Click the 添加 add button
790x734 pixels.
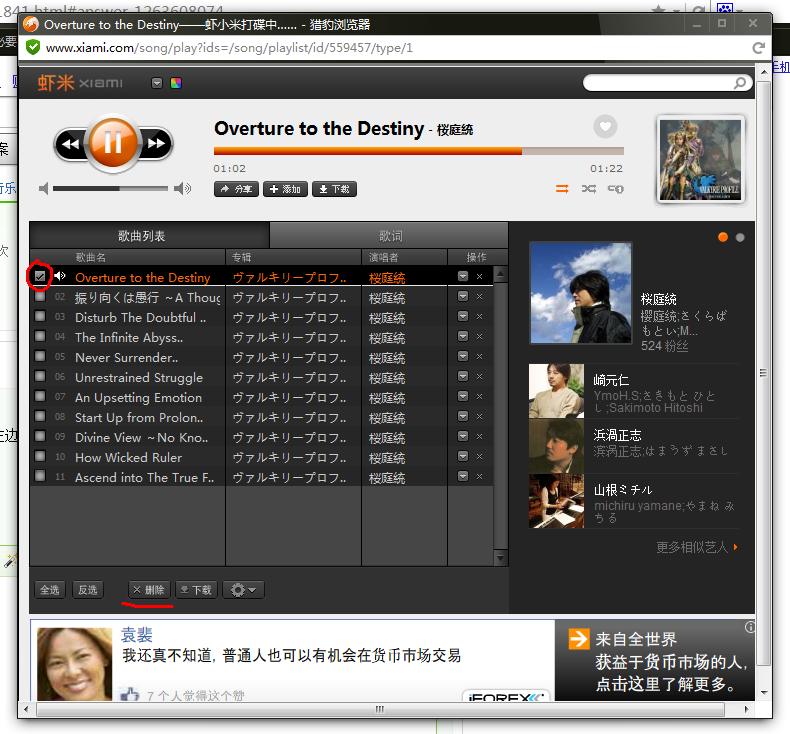pos(285,189)
